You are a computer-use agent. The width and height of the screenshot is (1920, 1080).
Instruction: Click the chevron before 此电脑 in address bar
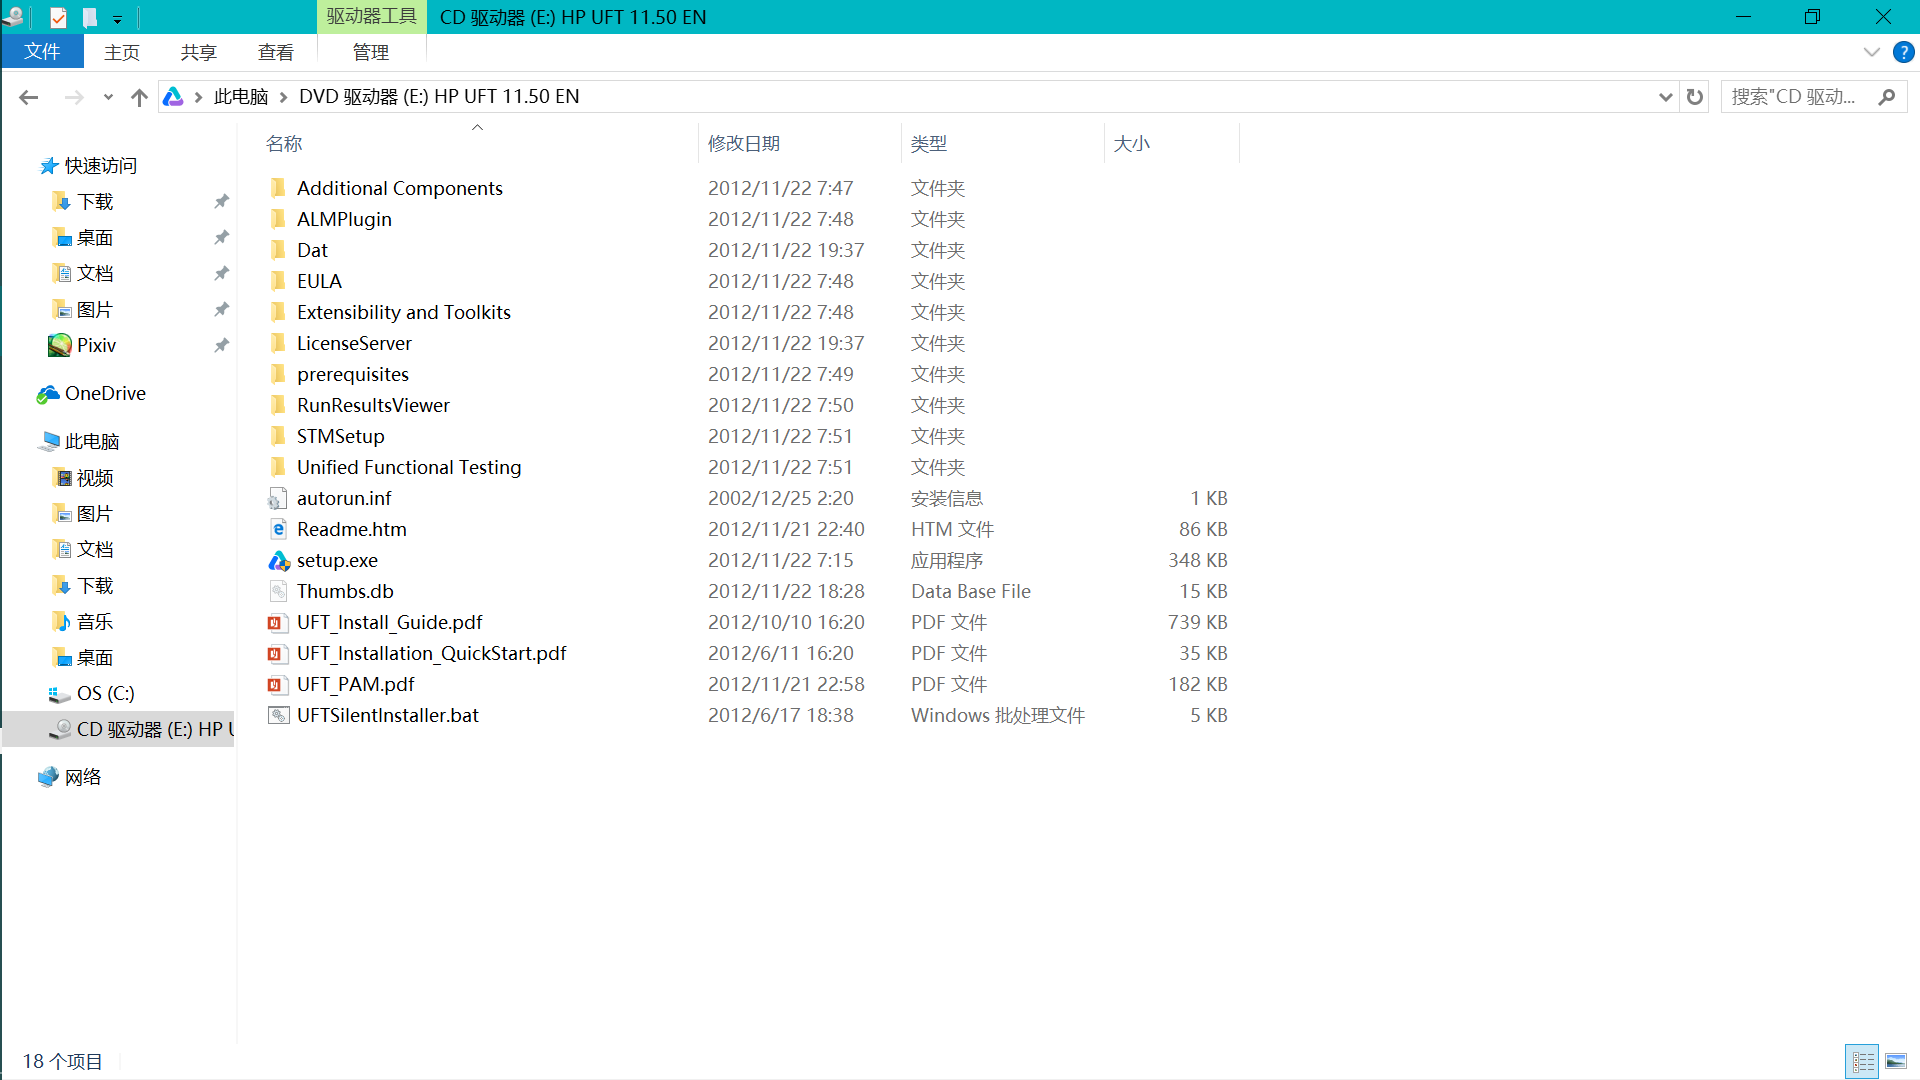point(198,97)
